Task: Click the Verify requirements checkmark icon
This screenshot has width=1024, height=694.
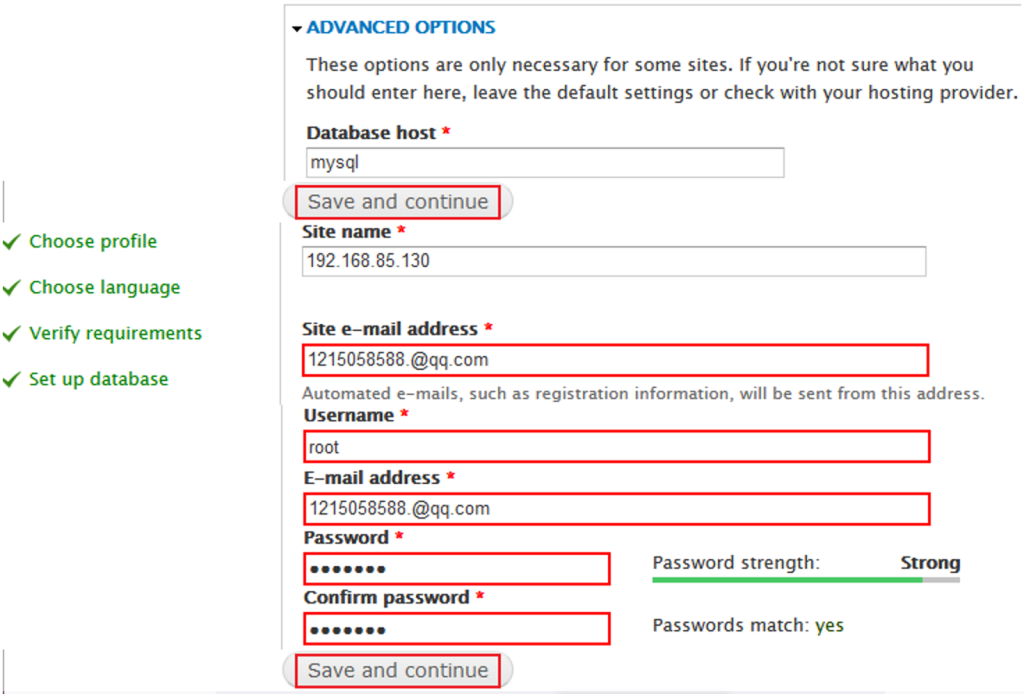Action: (x=12, y=334)
